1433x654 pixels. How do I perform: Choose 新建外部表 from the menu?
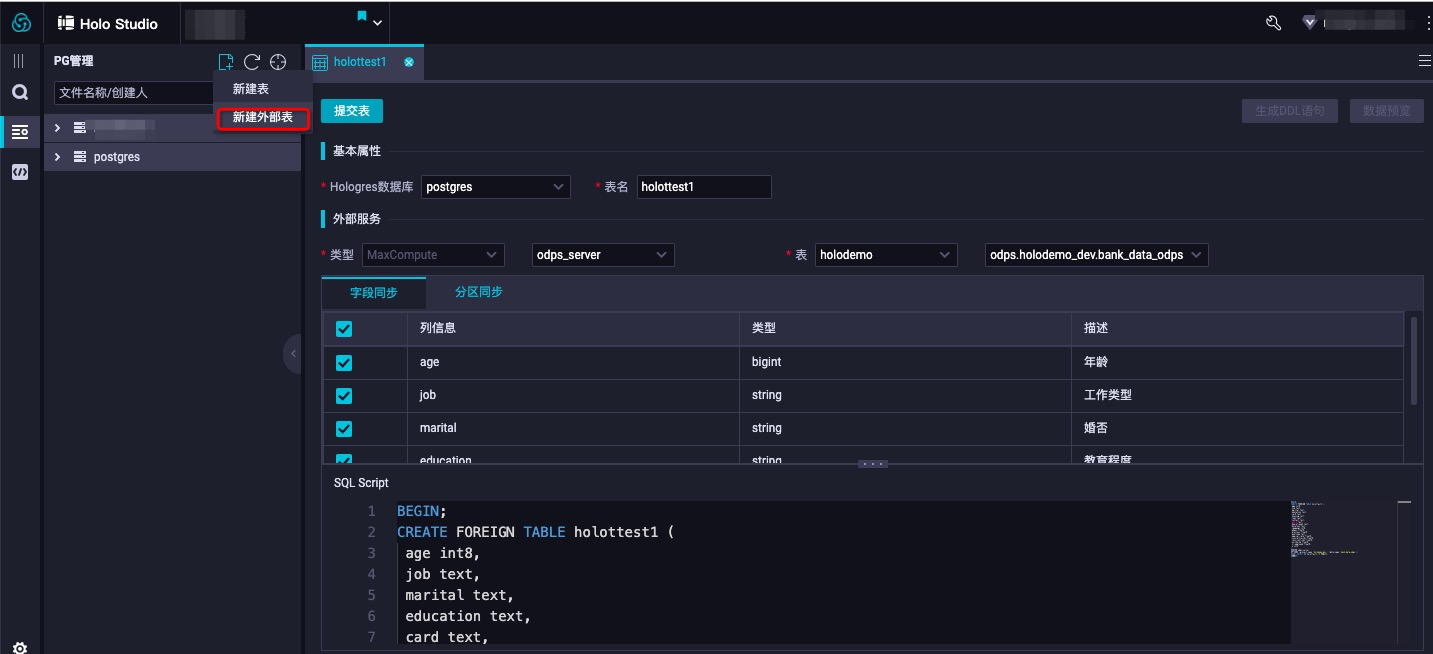pos(263,118)
